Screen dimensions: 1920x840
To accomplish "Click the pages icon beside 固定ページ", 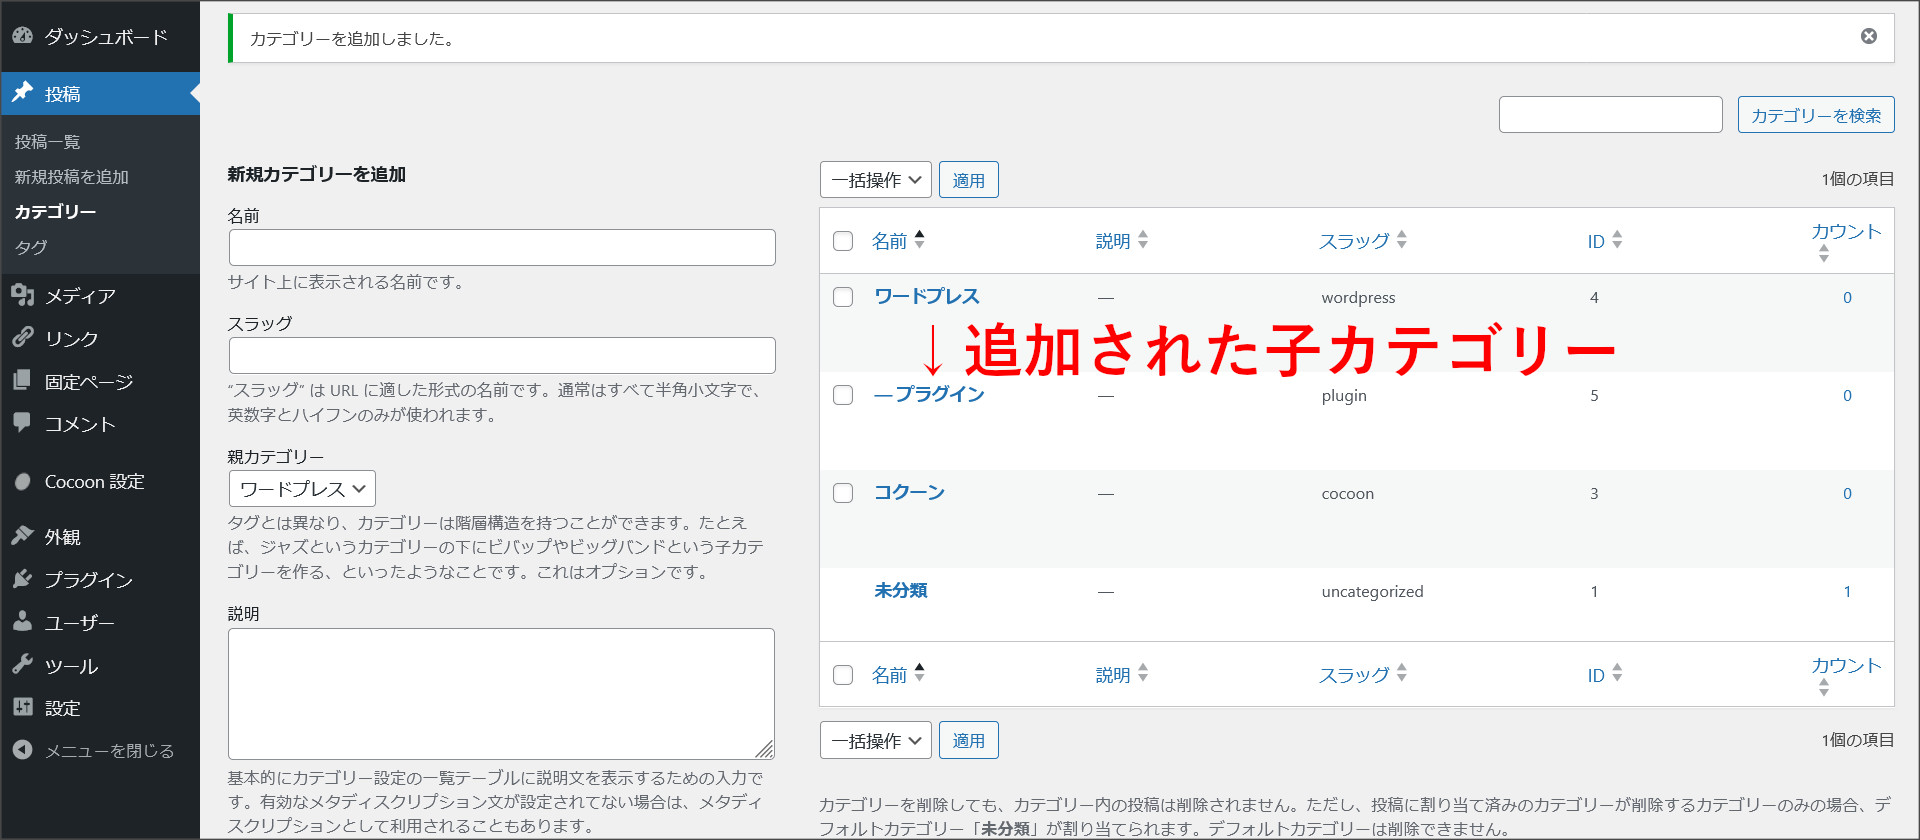I will pos(22,380).
